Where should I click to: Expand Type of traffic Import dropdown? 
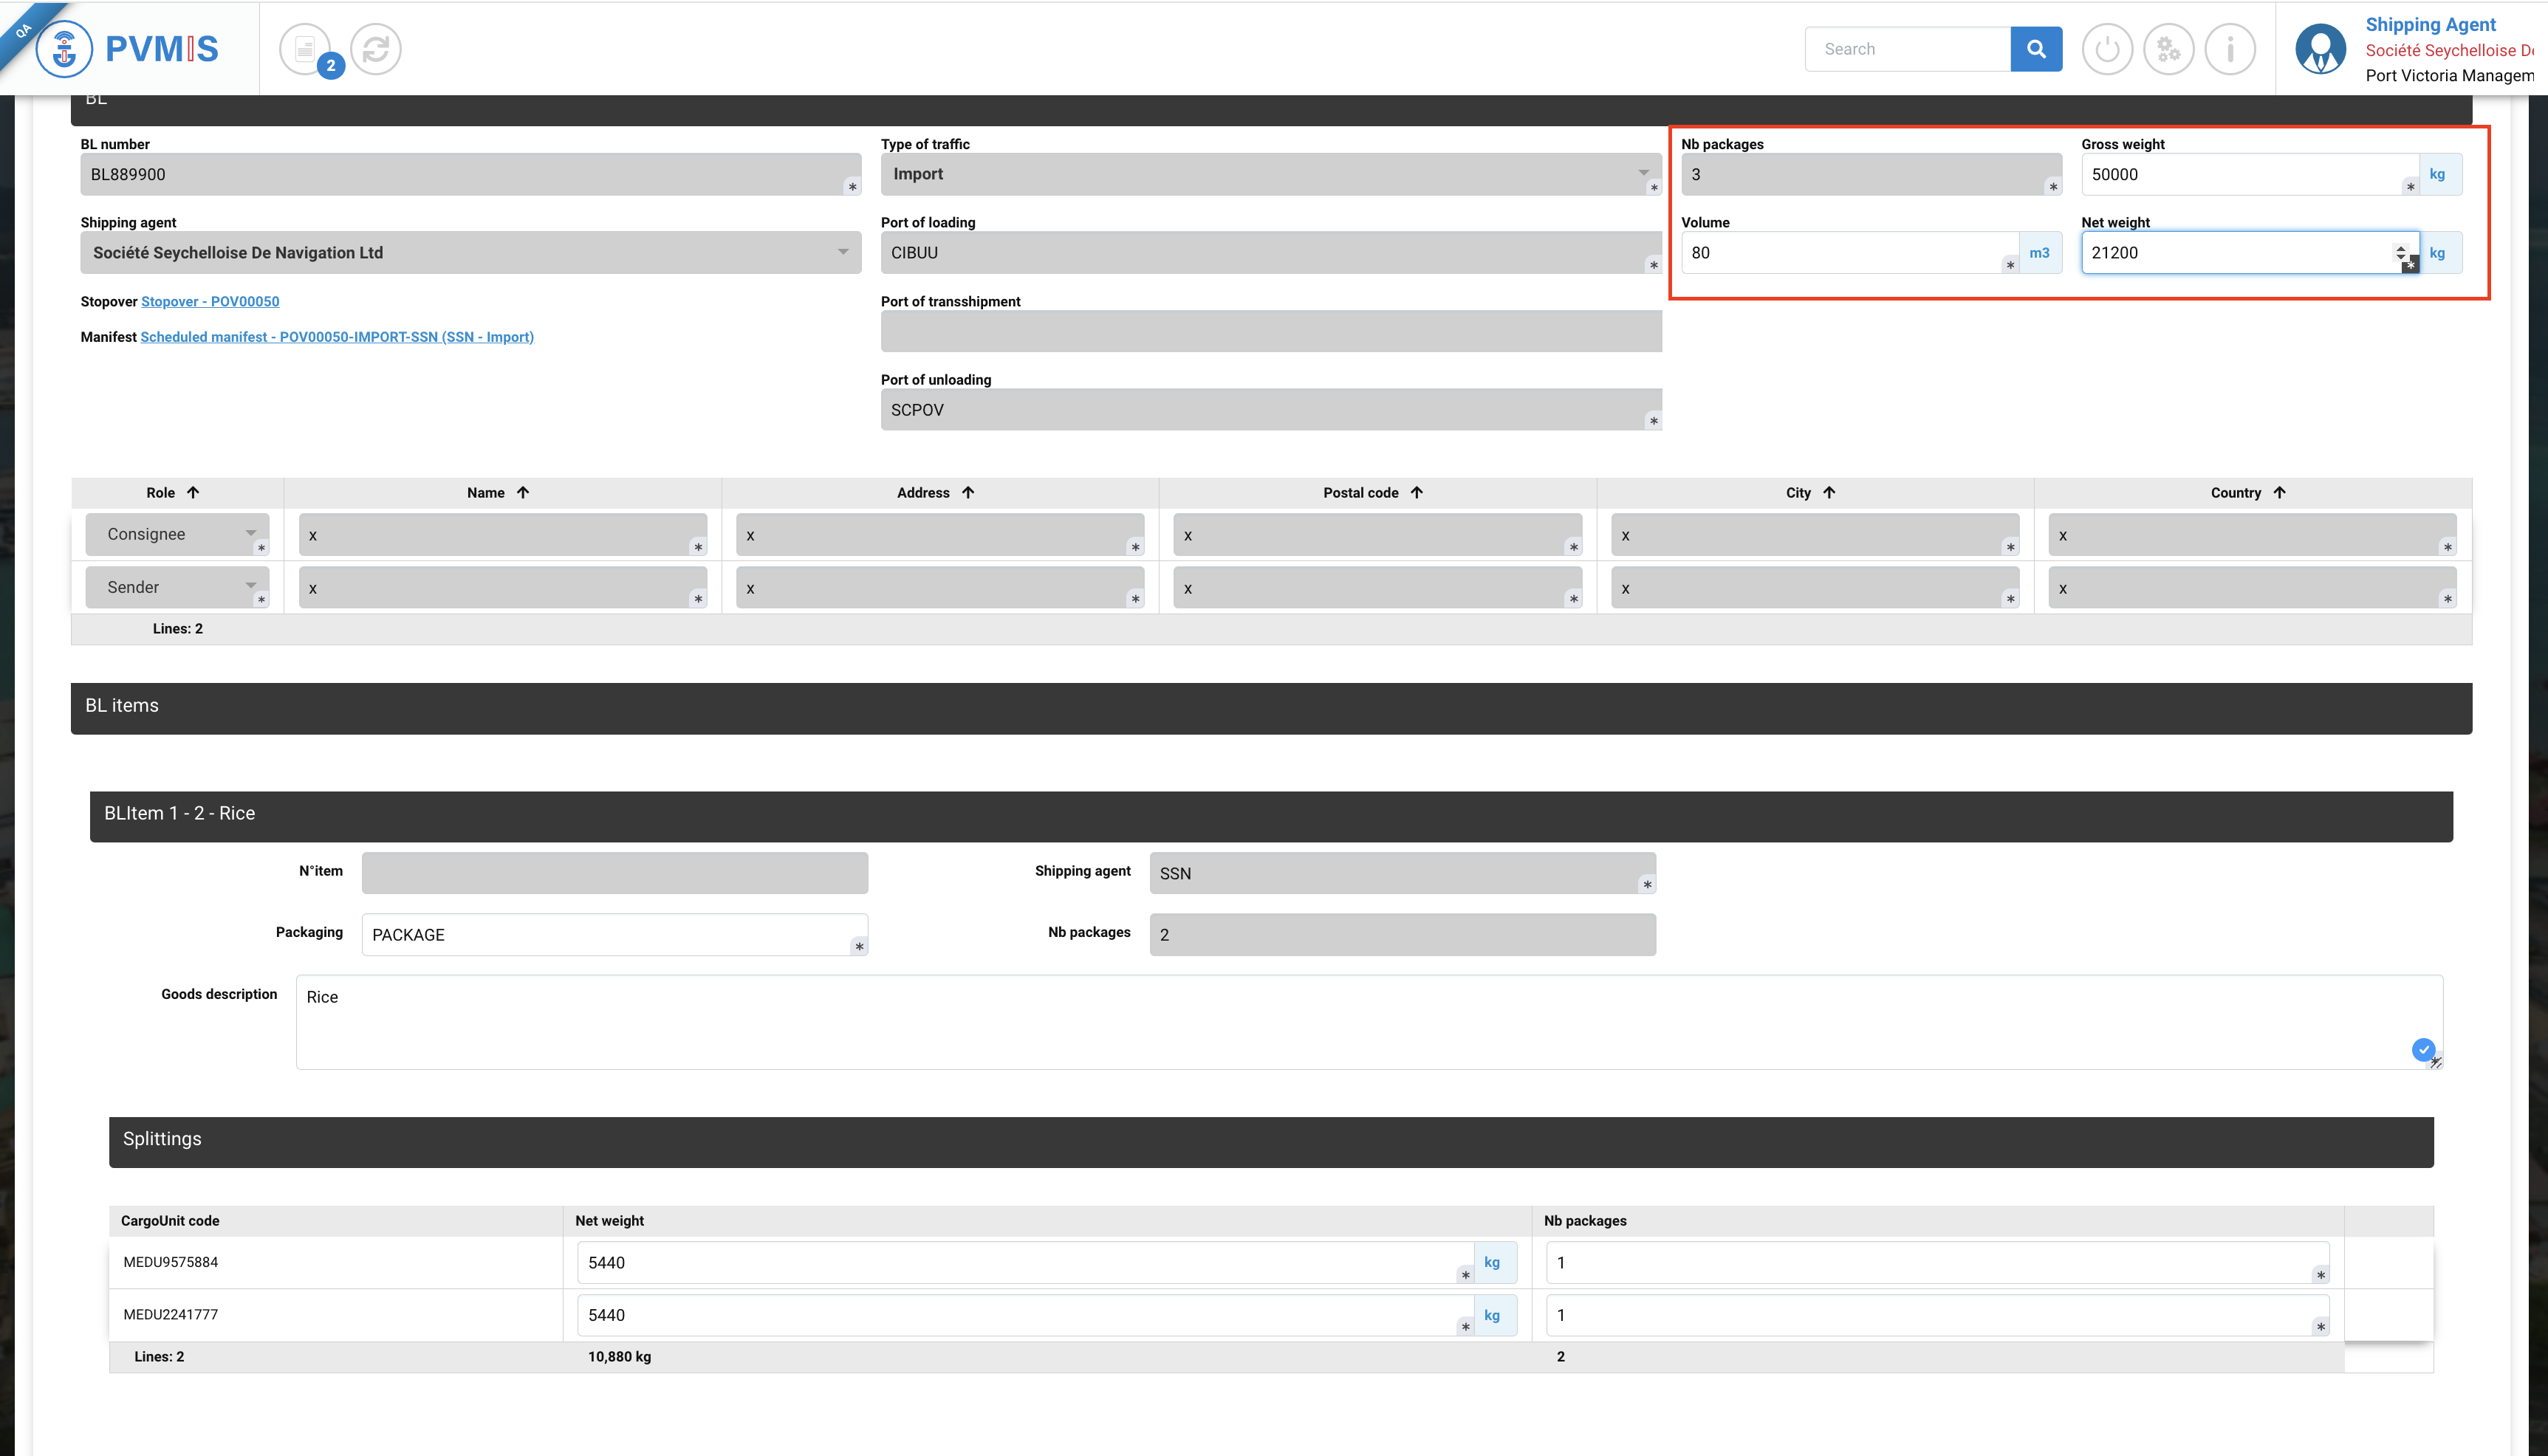coord(1643,173)
